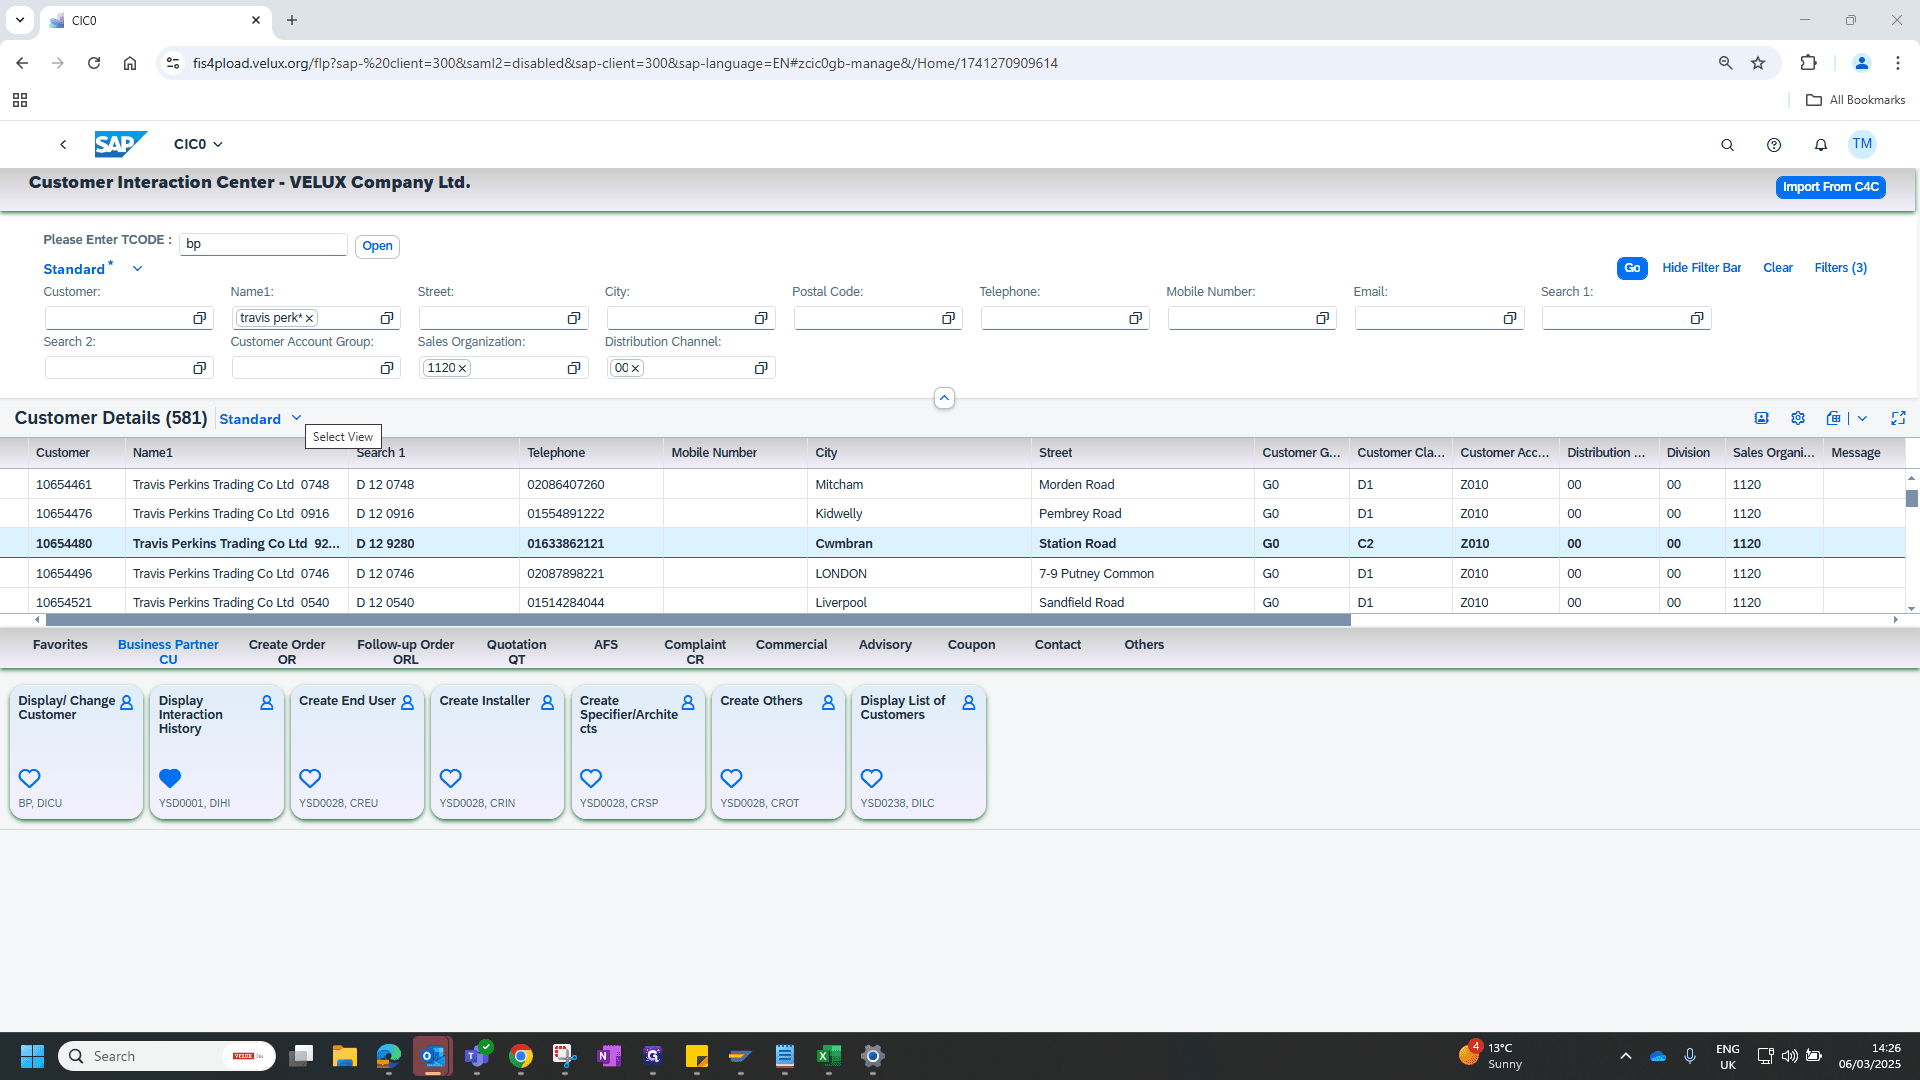Open value help for the Customer field

(200, 318)
